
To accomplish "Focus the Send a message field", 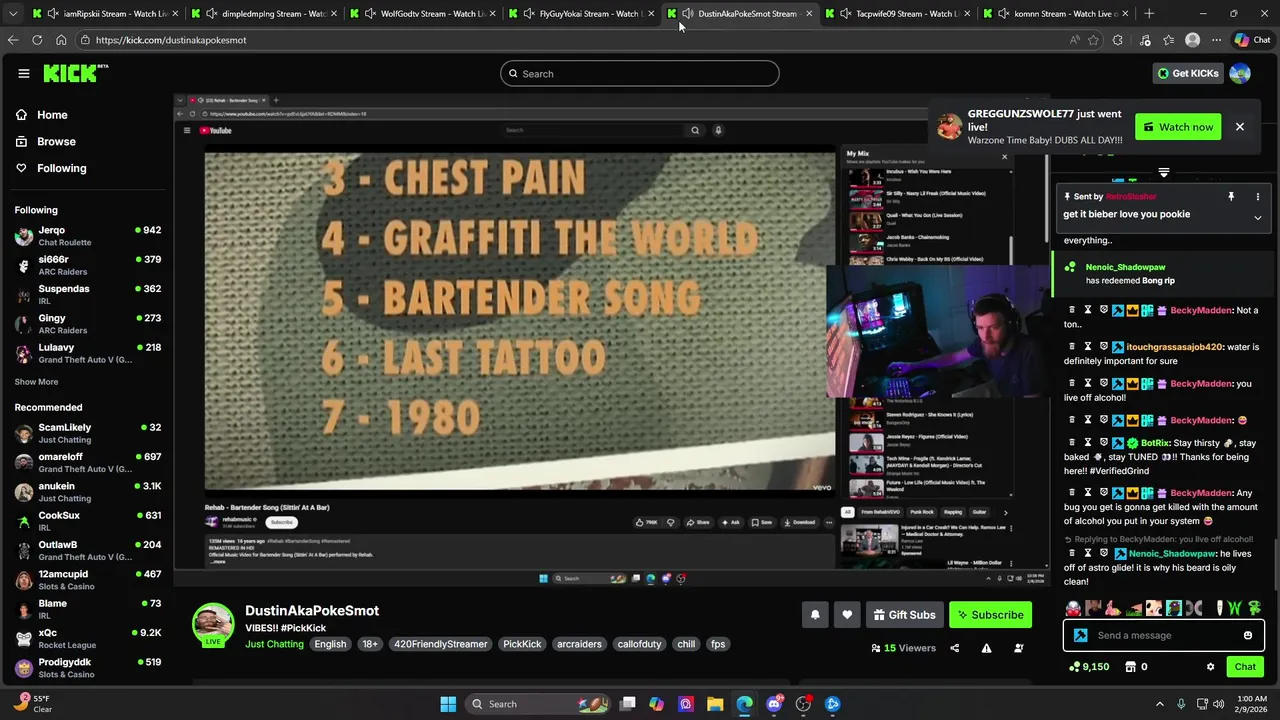I will [x=1163, y=635].
